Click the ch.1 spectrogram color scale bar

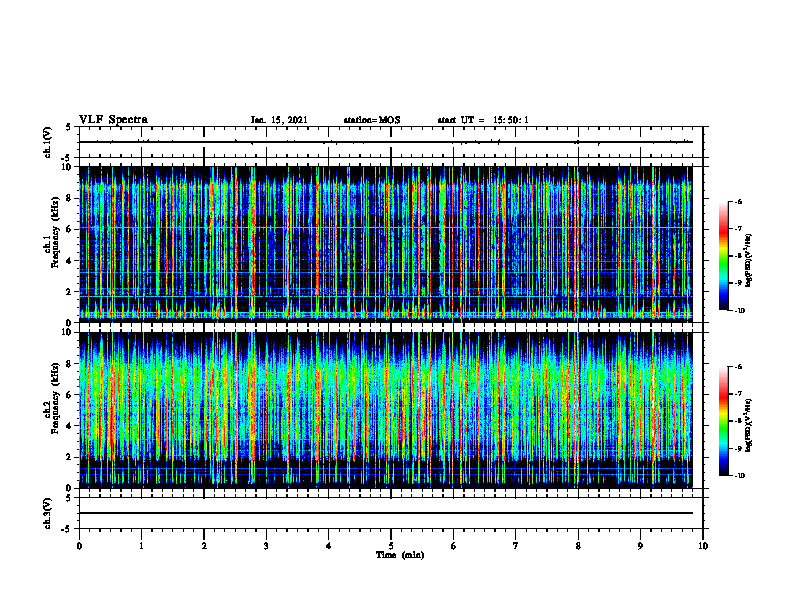coord(724,256)
